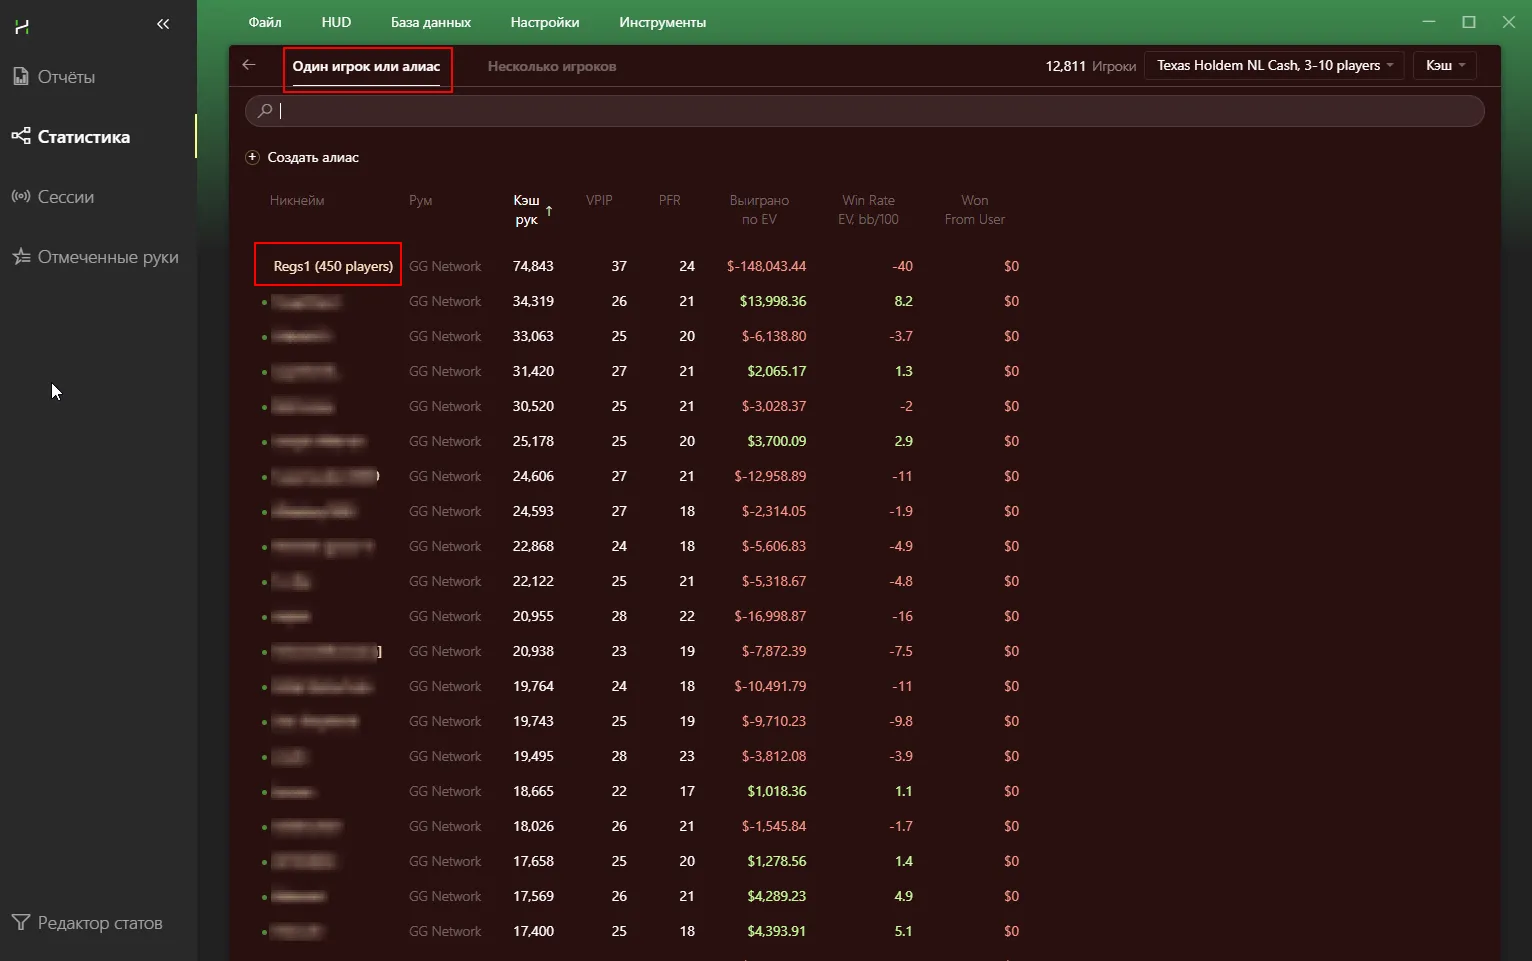
Task: Open the HUD menu
Action: [x=336, y=22]
